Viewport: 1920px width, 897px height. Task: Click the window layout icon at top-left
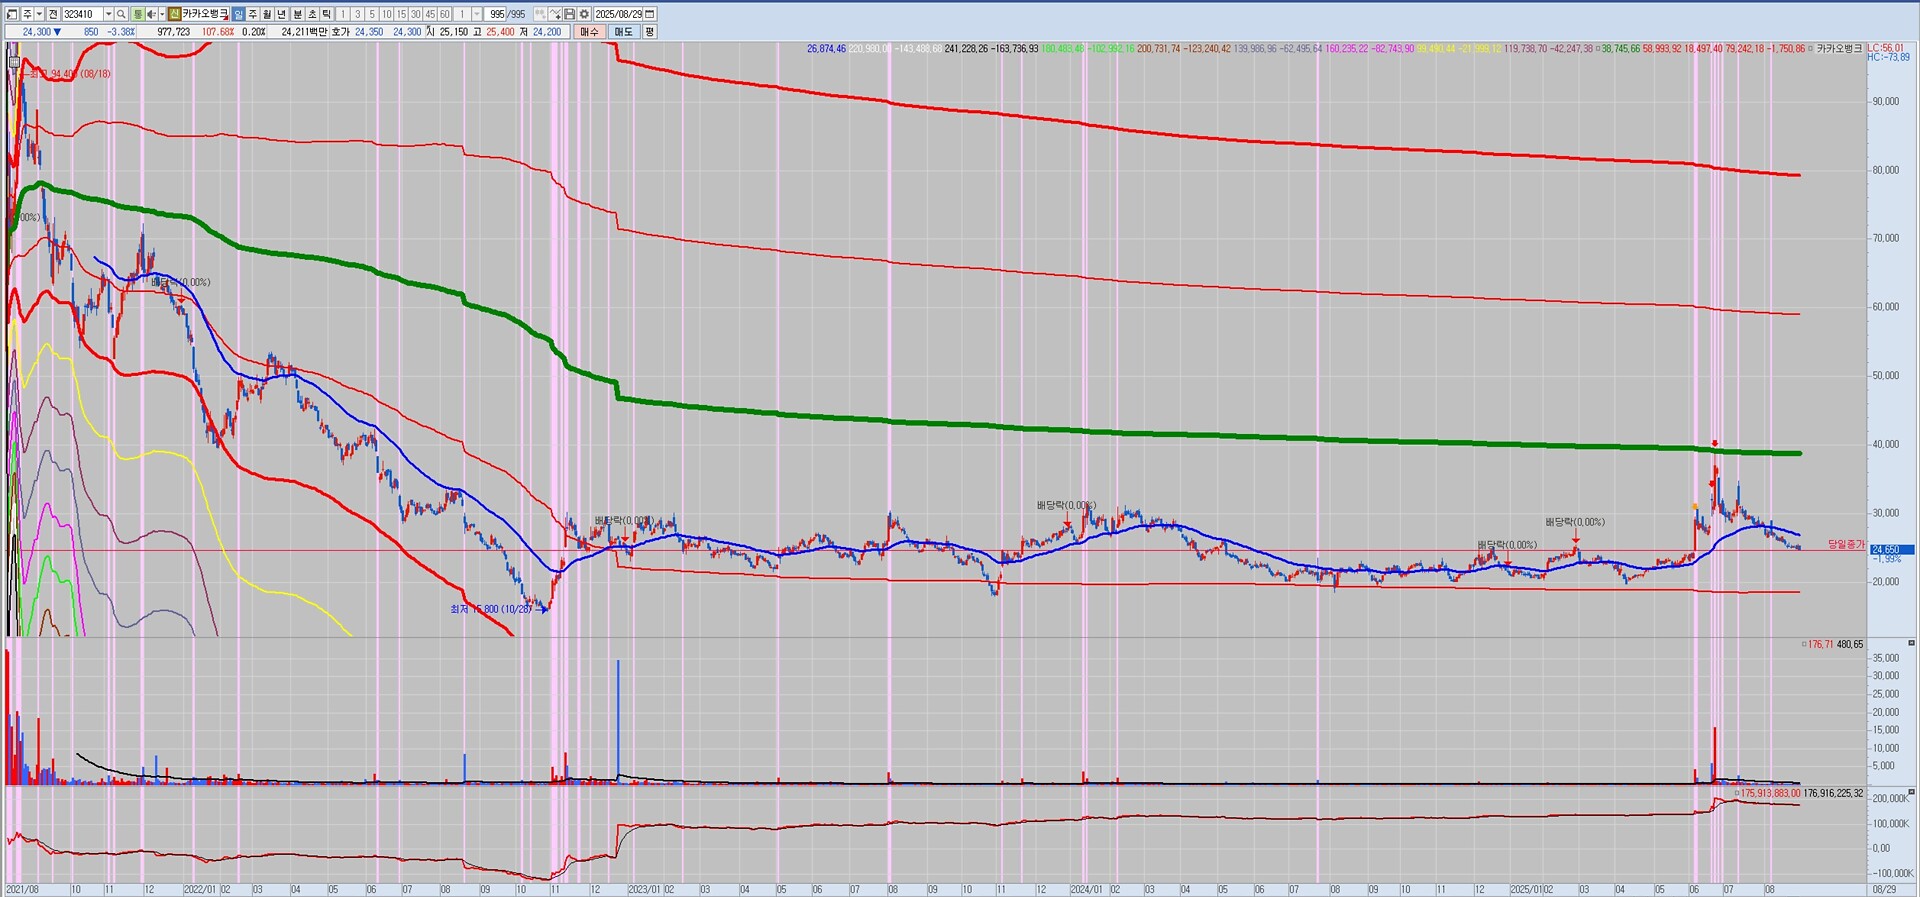tap(12, 14)
